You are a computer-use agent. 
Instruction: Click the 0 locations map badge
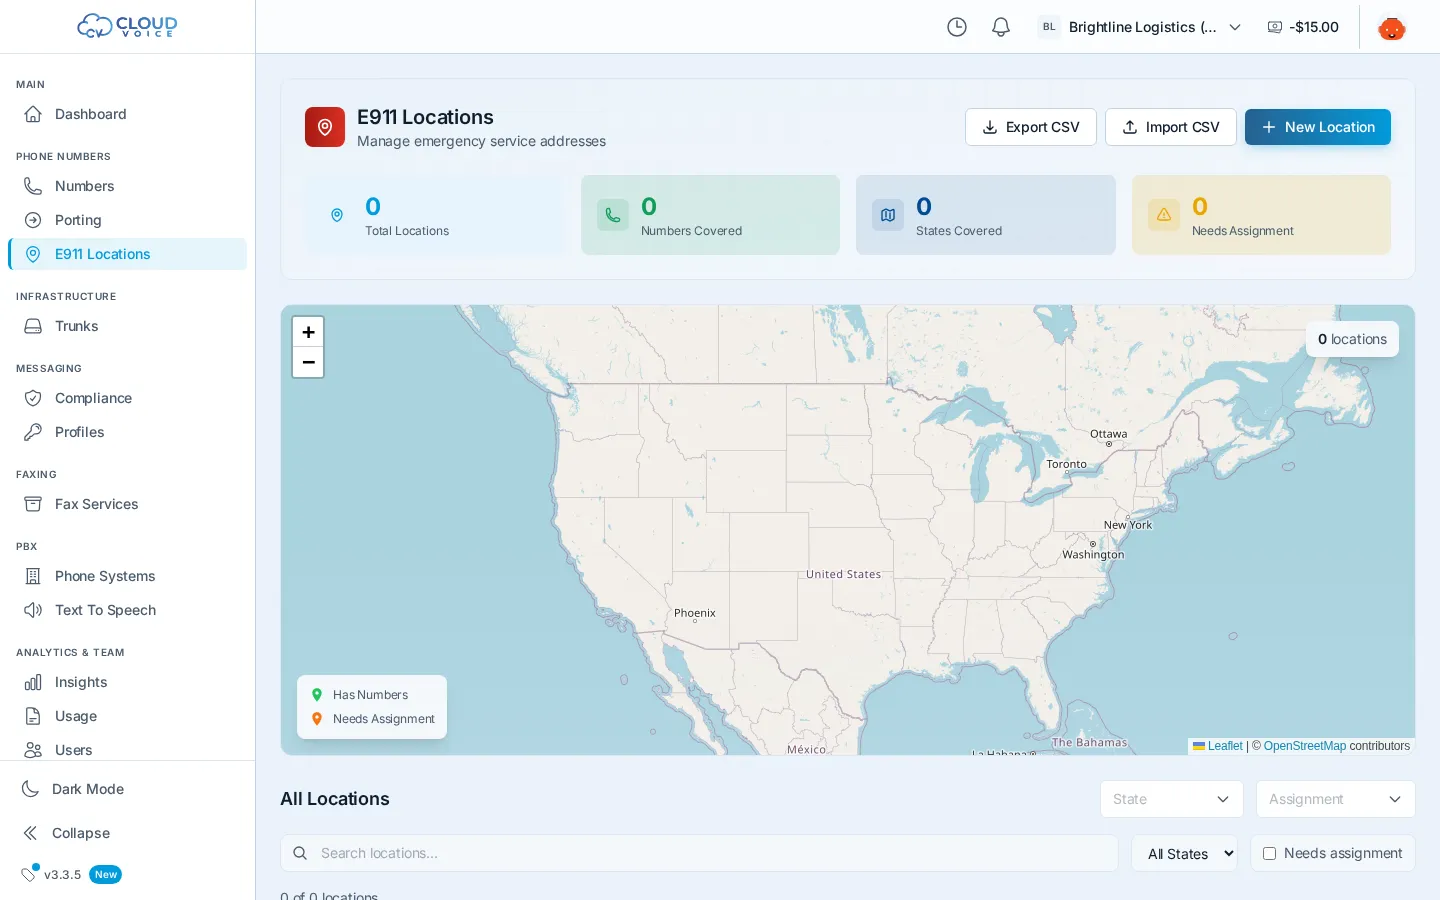[x=1352, y=339]
